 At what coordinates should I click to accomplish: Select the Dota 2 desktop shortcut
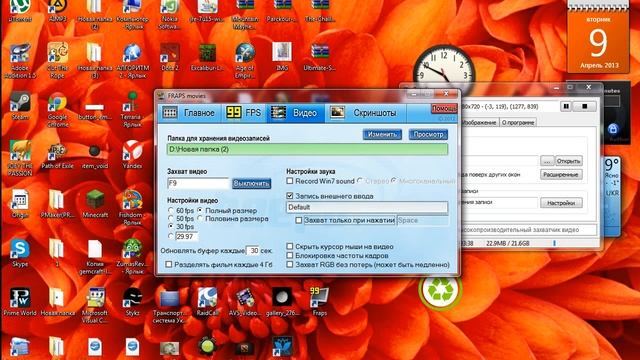click(x=169, y=57)
